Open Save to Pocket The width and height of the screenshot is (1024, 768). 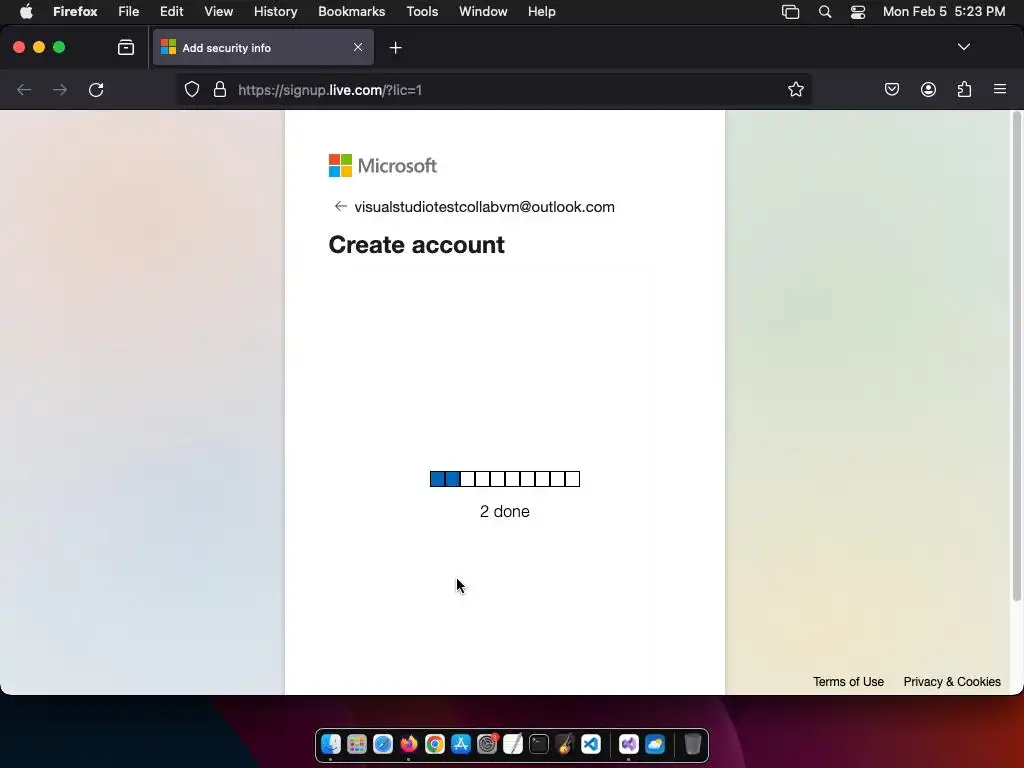coord(891,89)
